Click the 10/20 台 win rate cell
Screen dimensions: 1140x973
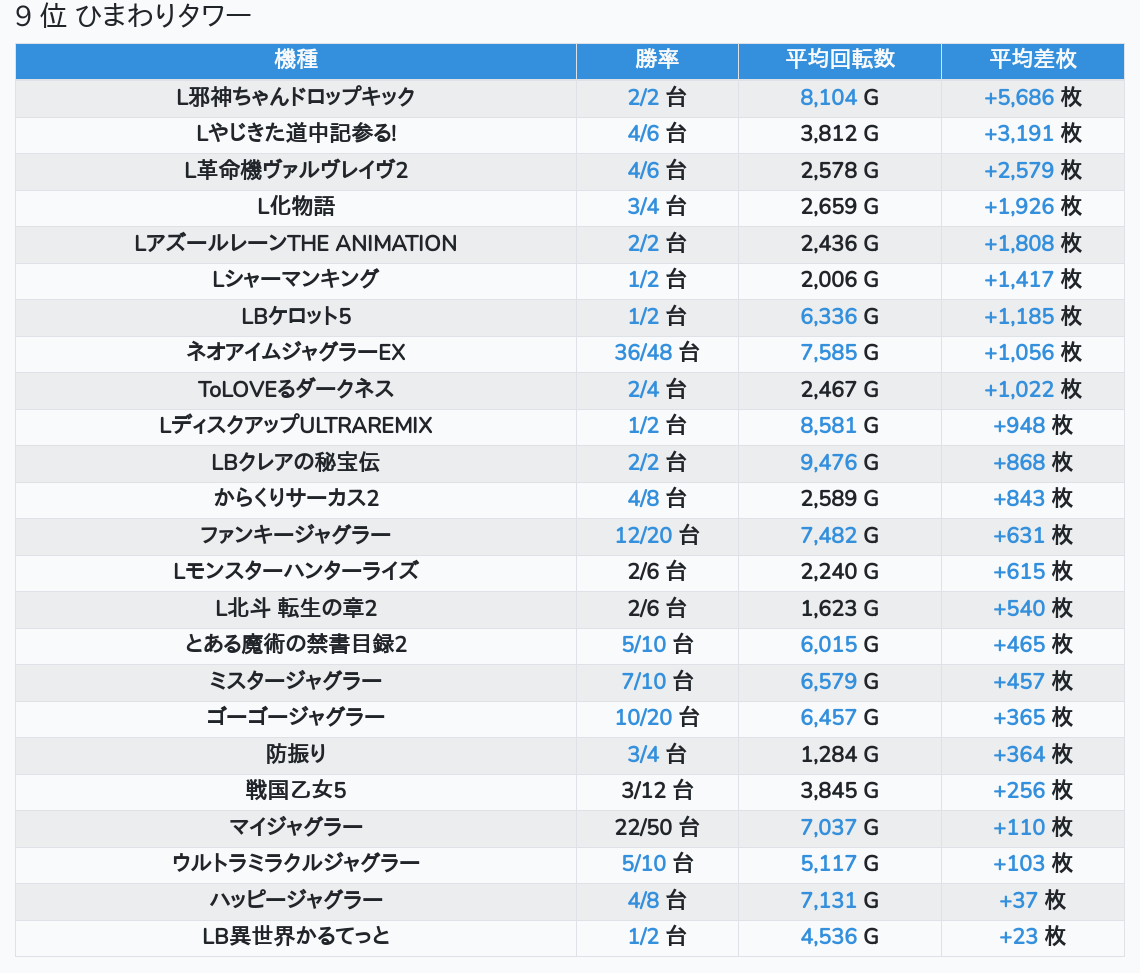[657, 718]
